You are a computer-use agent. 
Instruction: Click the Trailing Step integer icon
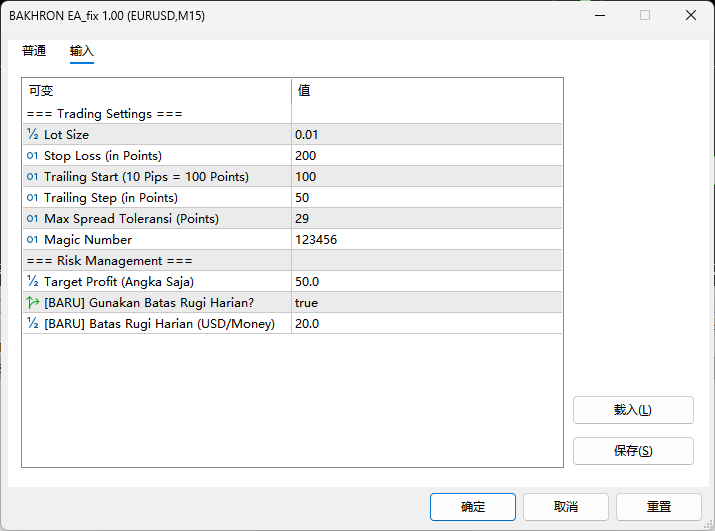(32, 198)
